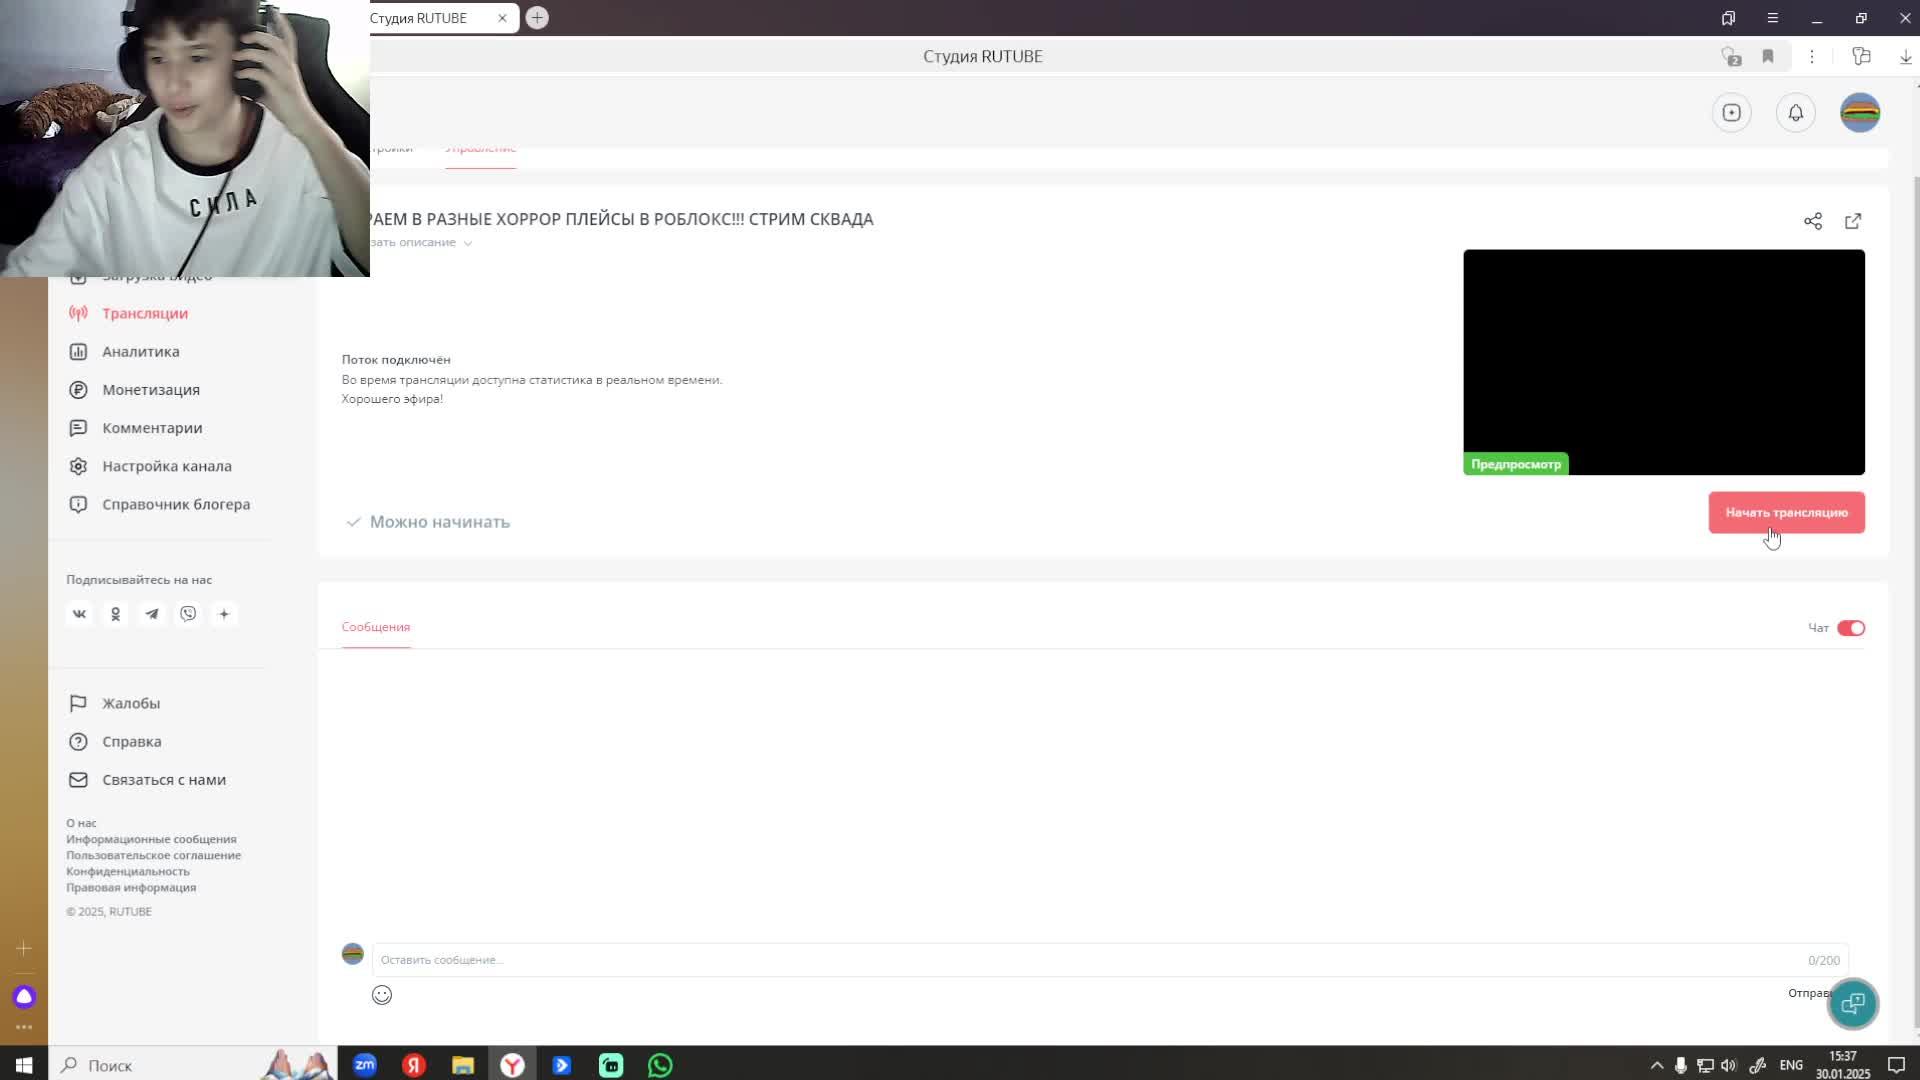The width and height of the screenshot is (1920, 1080).
Task: Click the add video plus icon
Action: 1732,113
